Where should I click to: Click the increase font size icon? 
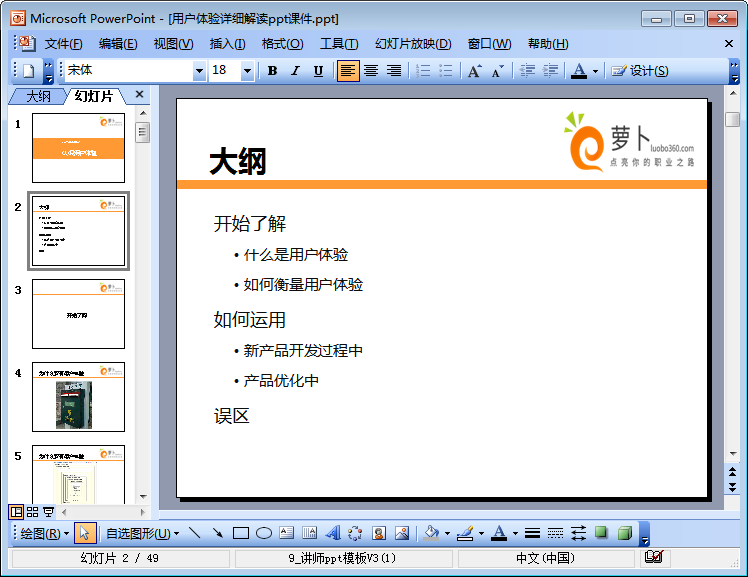474,71
